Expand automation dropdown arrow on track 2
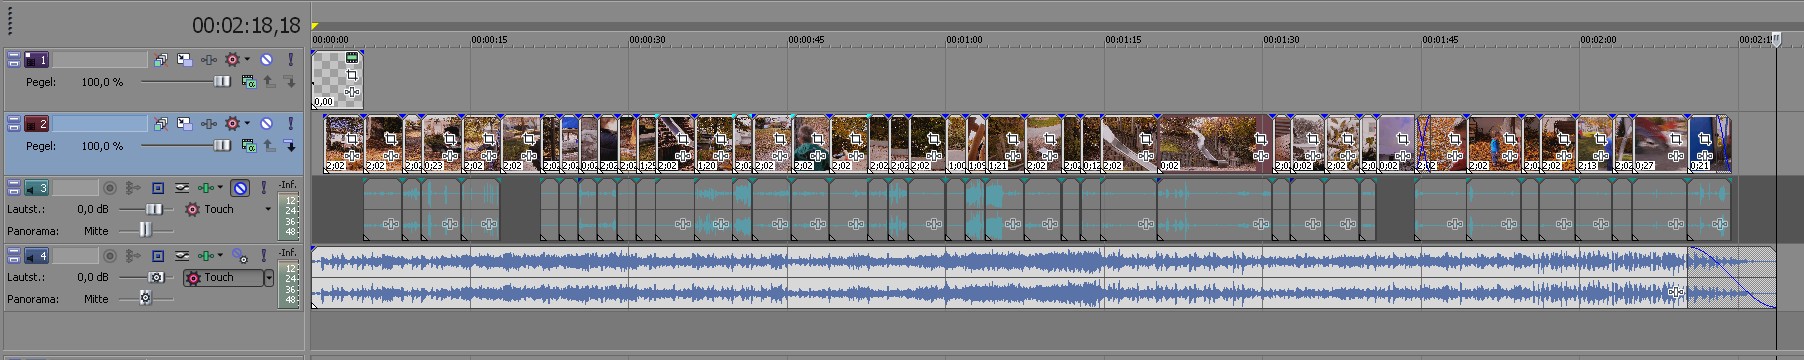Screen dimensions: 1804x360 (247, 123)
